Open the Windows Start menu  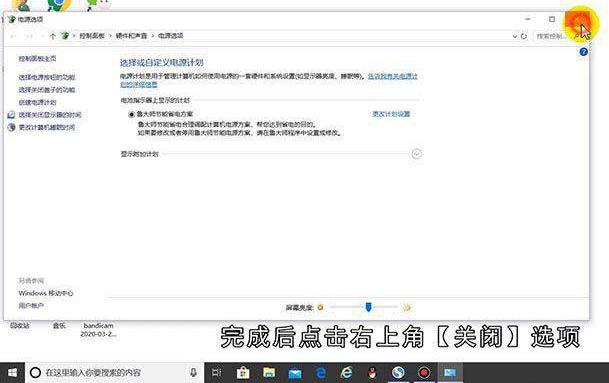[12, 373]
